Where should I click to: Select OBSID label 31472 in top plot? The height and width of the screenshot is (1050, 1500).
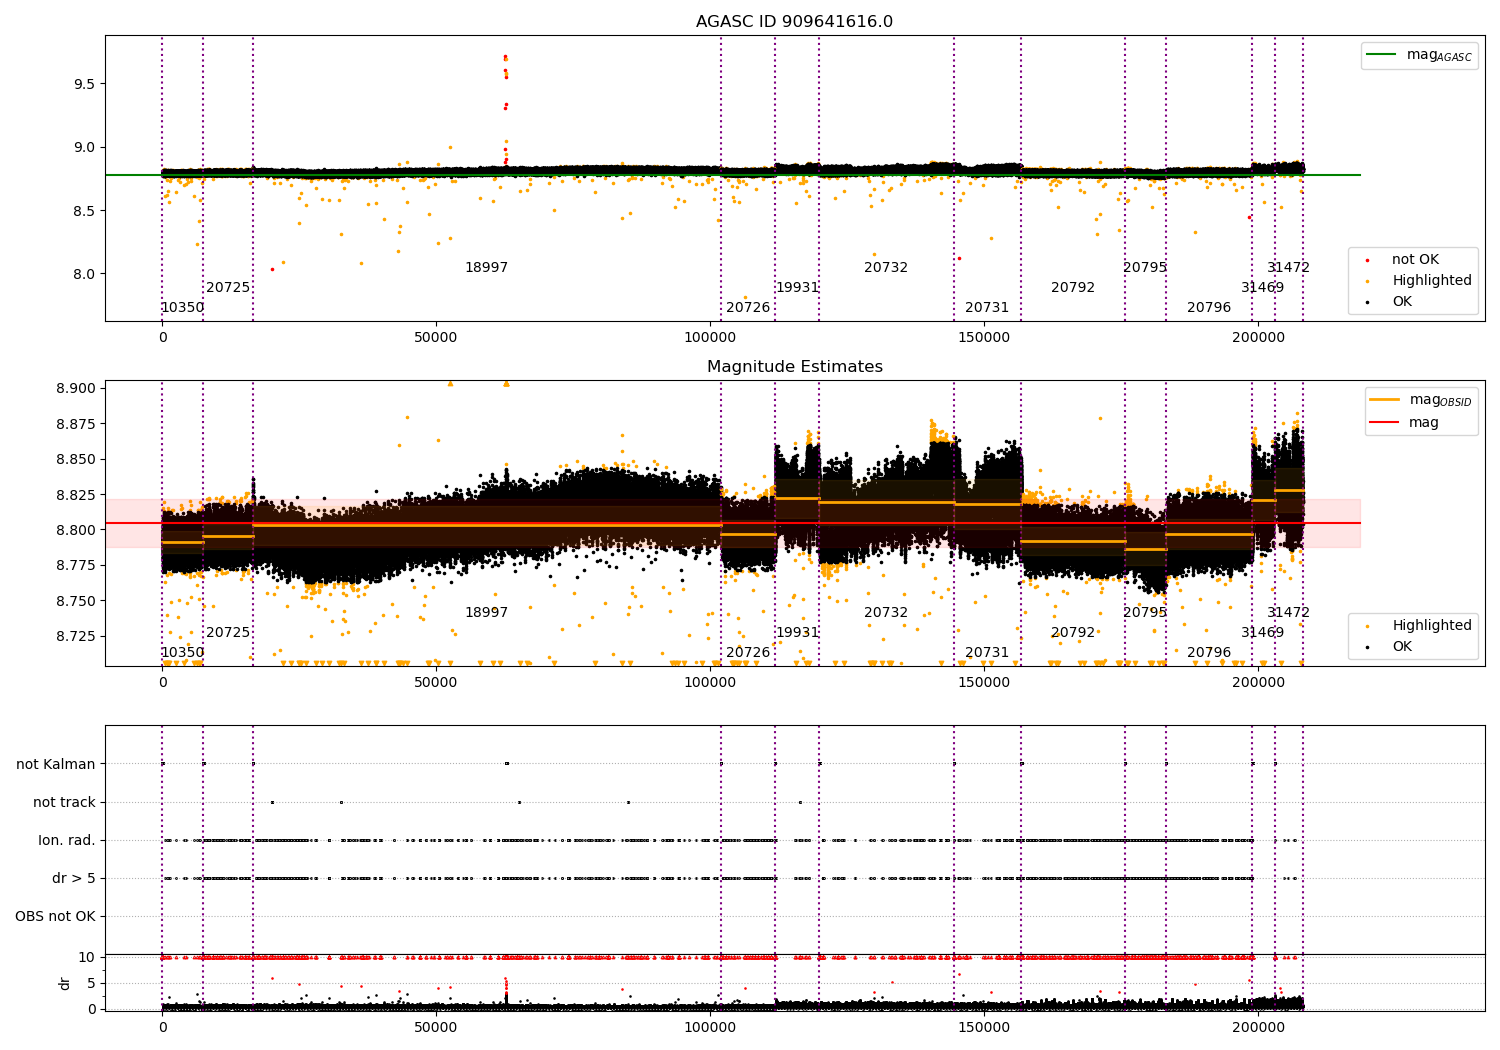click(1288, 268)
